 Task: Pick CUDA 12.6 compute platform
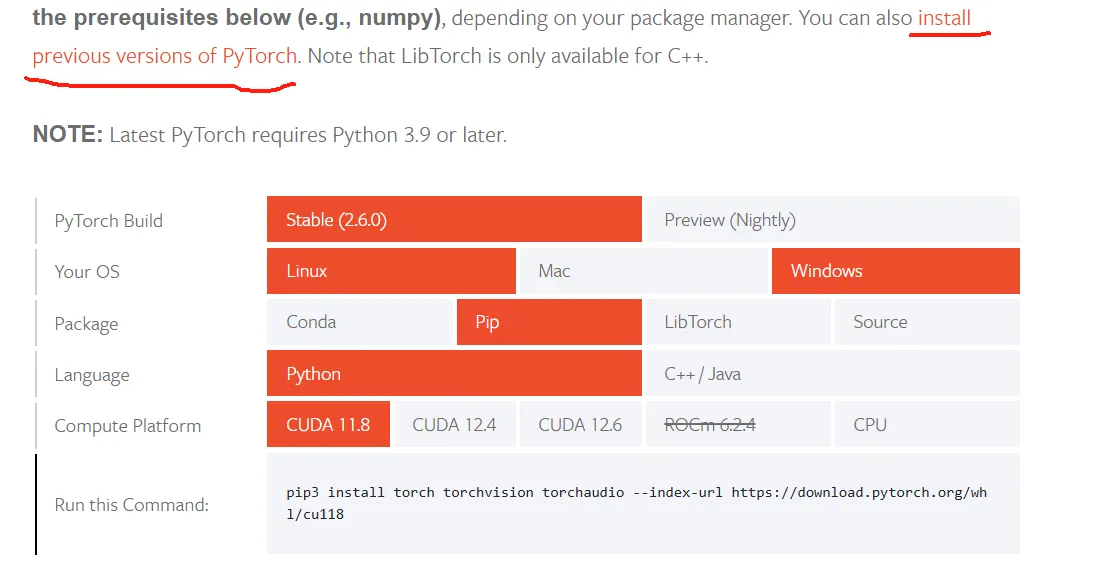click(580, 425)
